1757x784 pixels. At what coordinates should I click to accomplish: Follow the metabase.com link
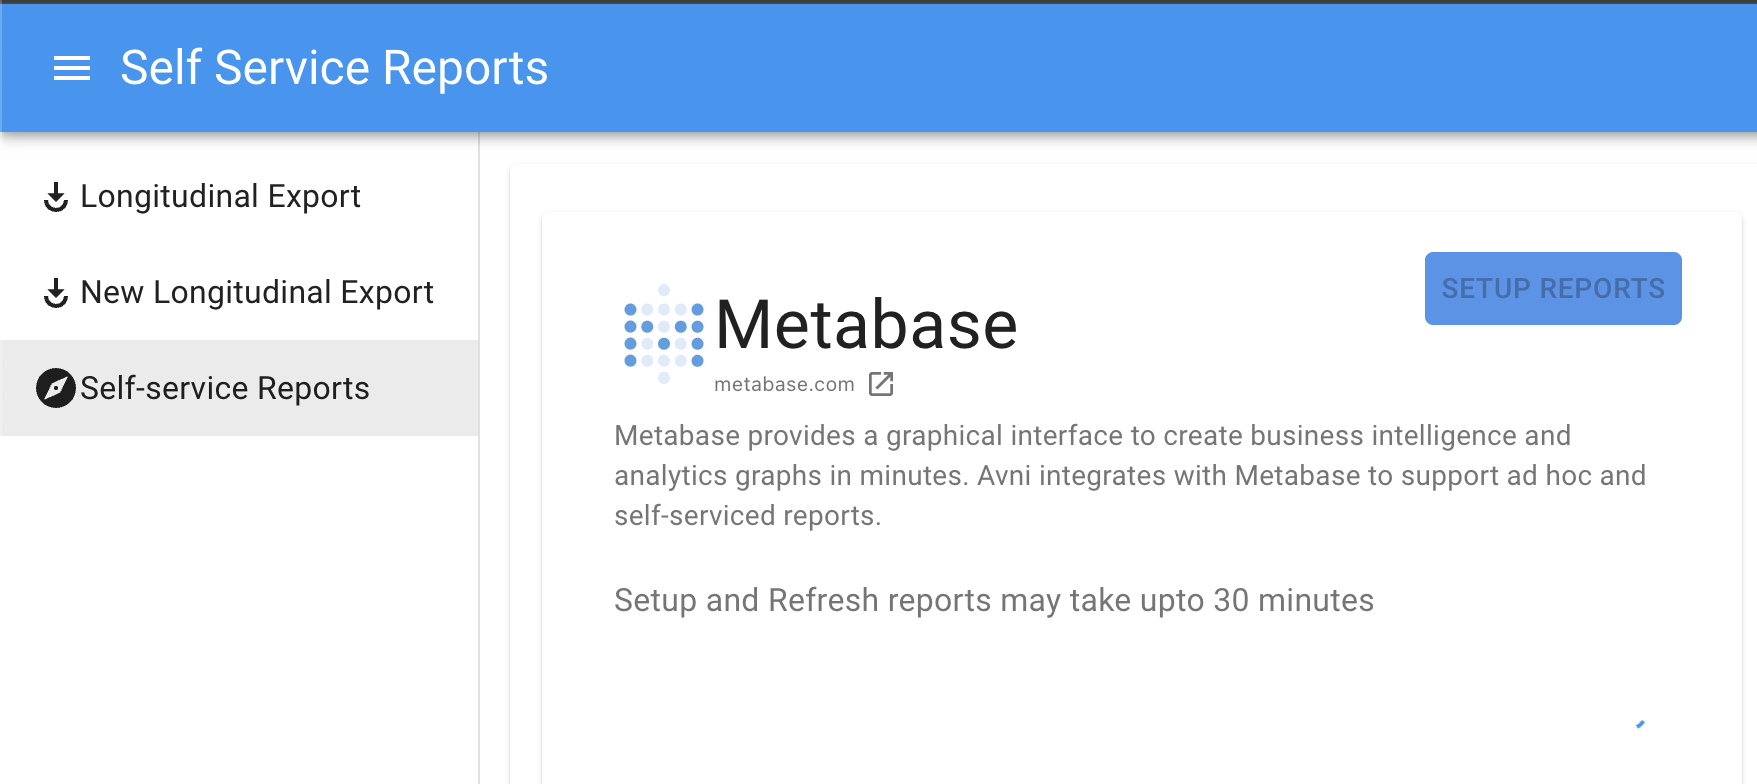[784, 384]
